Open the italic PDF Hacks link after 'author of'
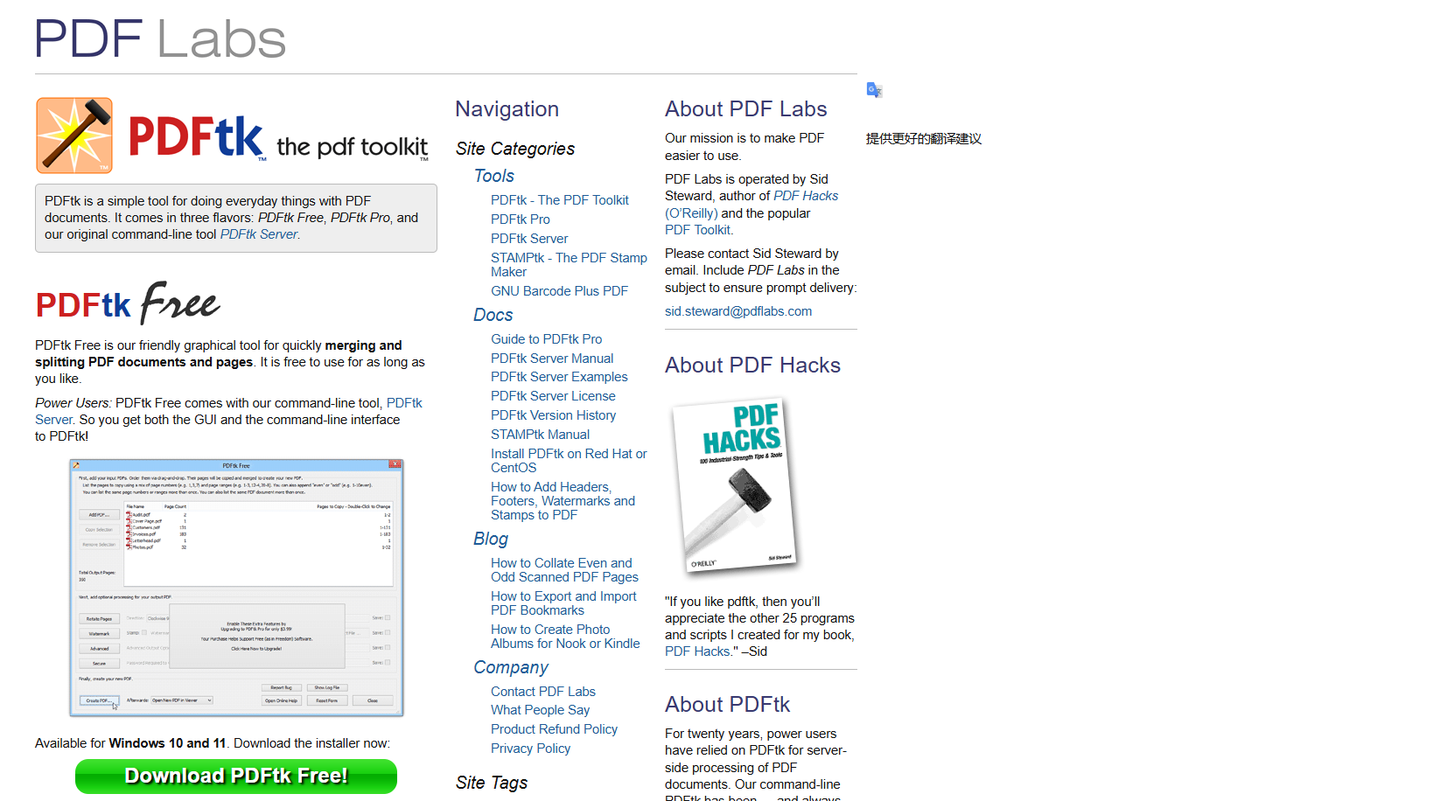1440x801 pixels. tap(806, 196)
